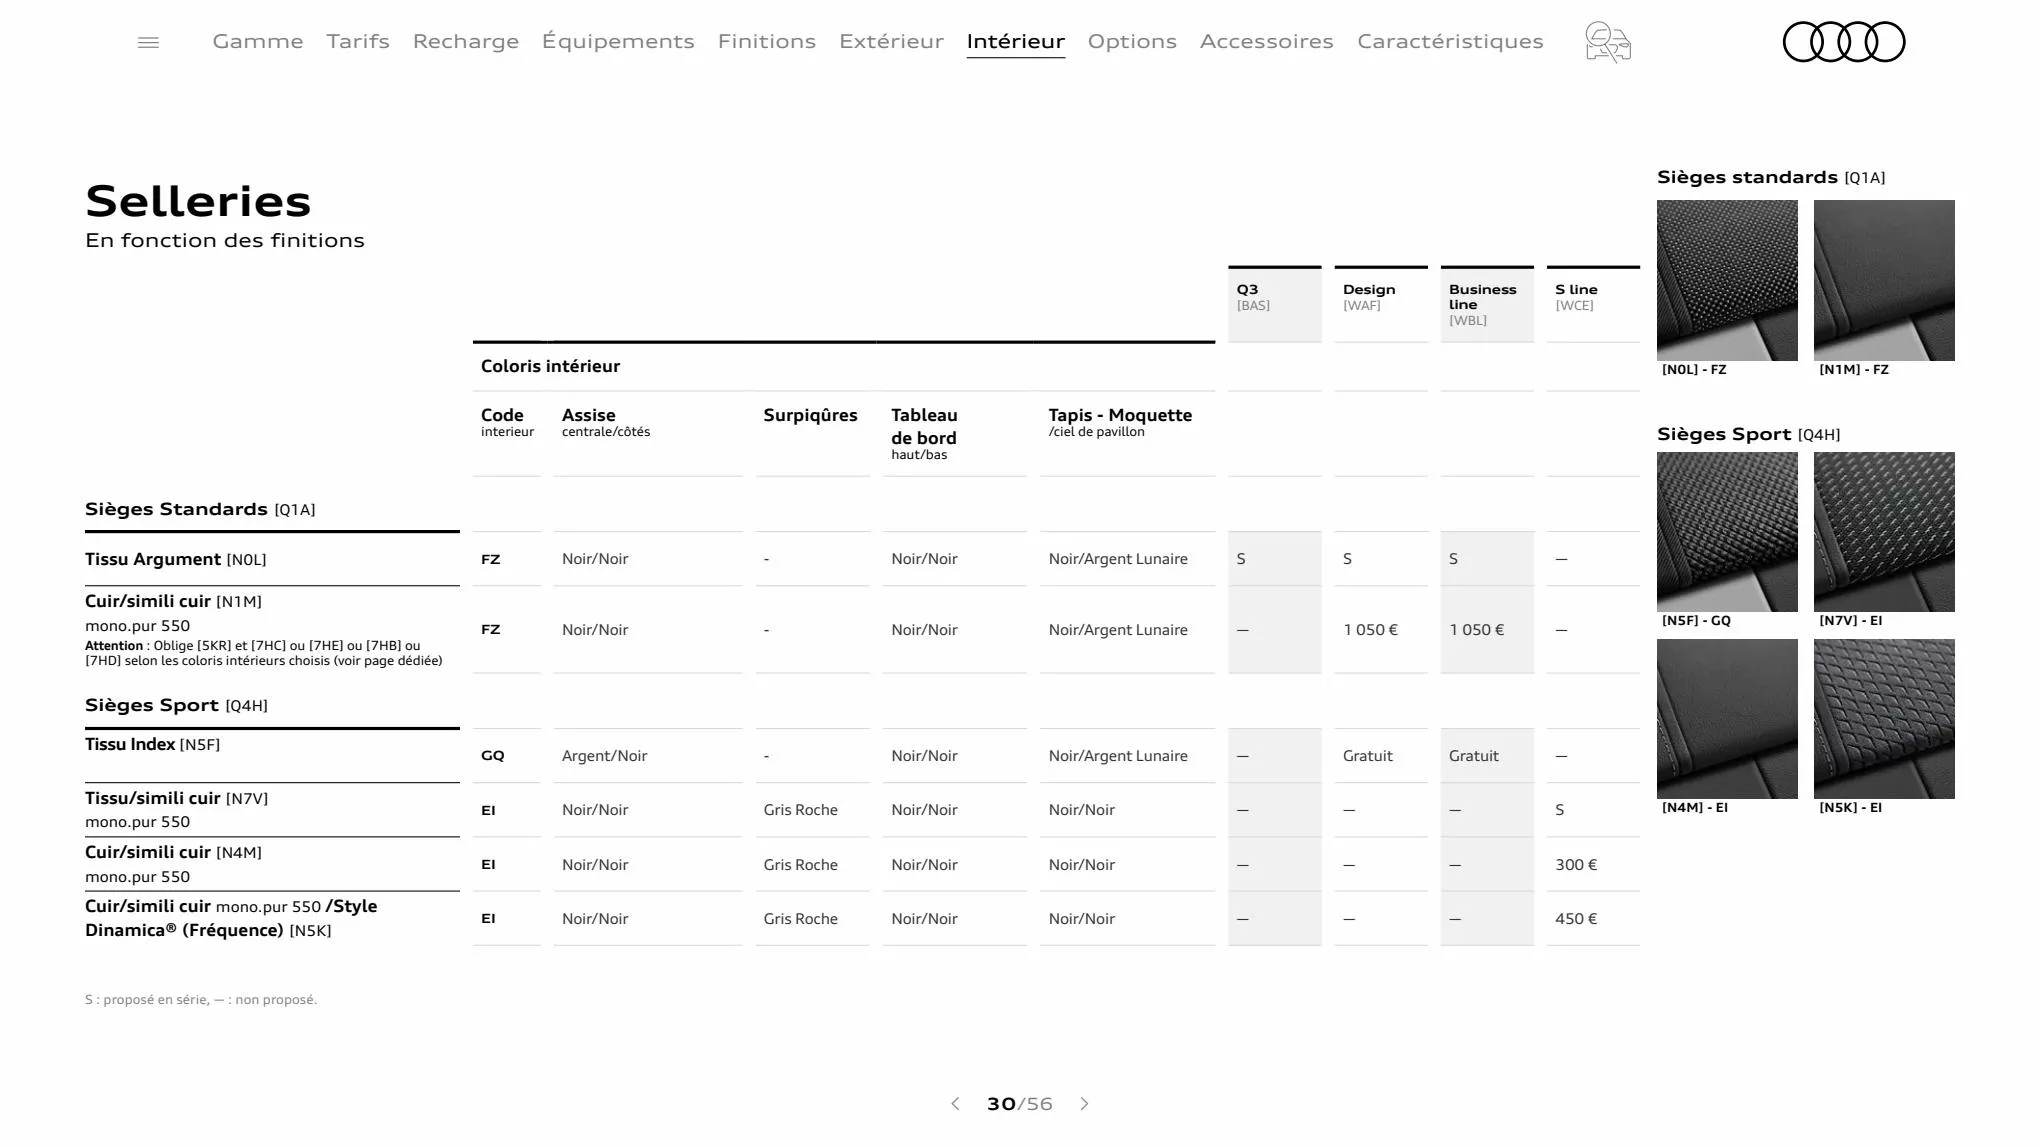Click Sièges Sport [Q4H] swatch heading

click(1748, 434)
